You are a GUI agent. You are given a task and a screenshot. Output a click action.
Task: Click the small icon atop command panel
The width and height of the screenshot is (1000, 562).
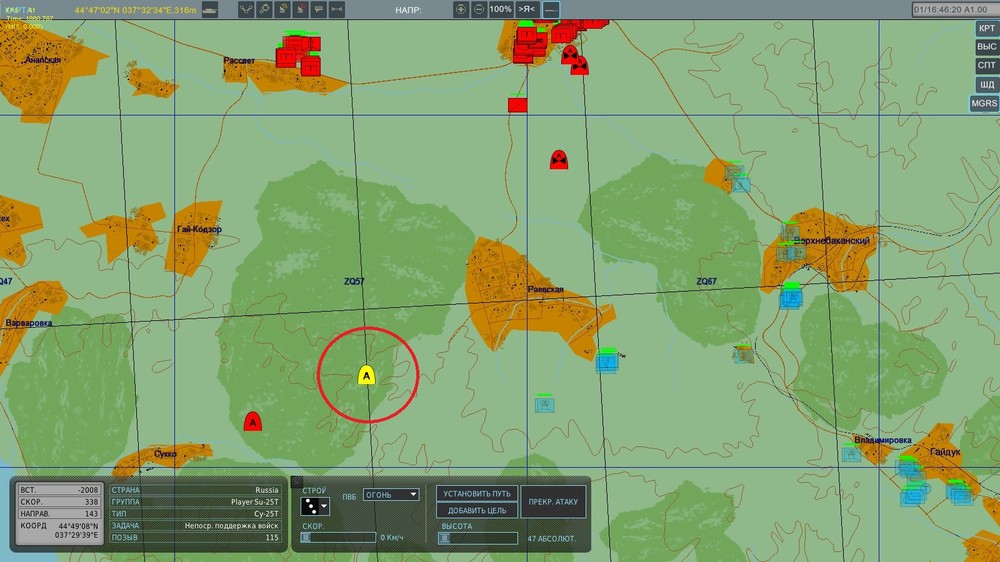pos(297,482)
